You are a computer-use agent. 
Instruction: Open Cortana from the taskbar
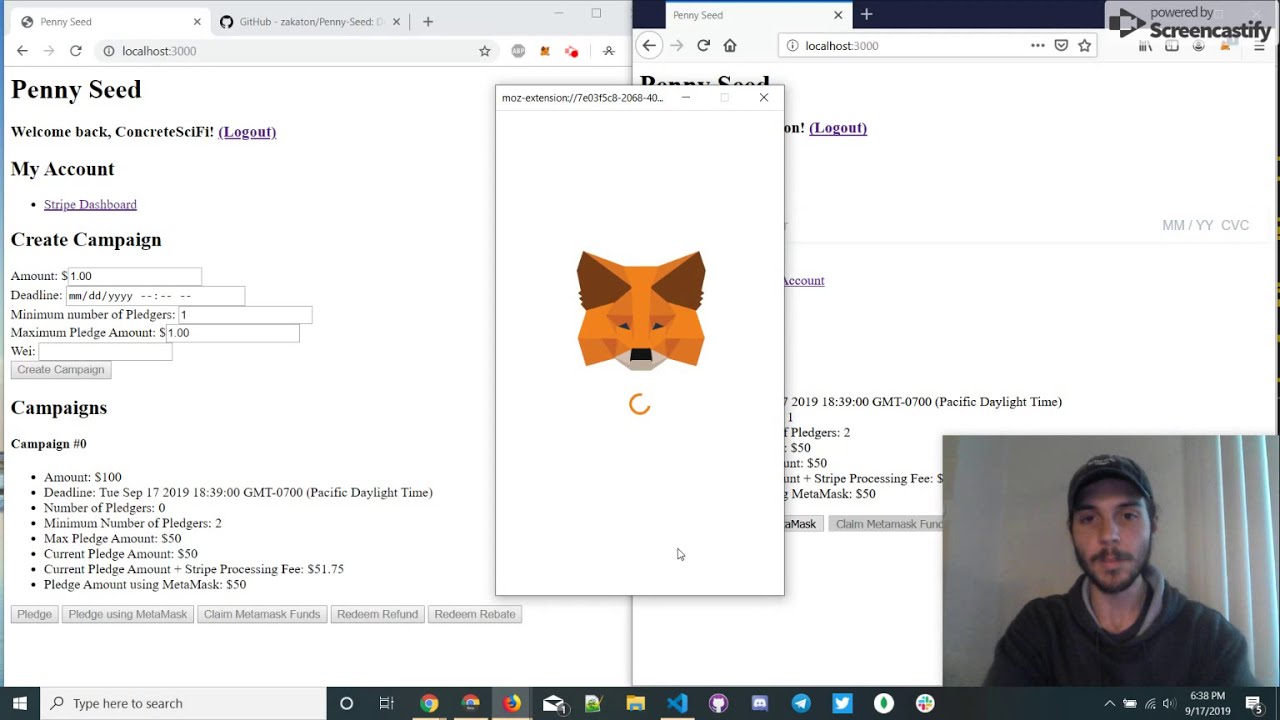coord(346,703)
